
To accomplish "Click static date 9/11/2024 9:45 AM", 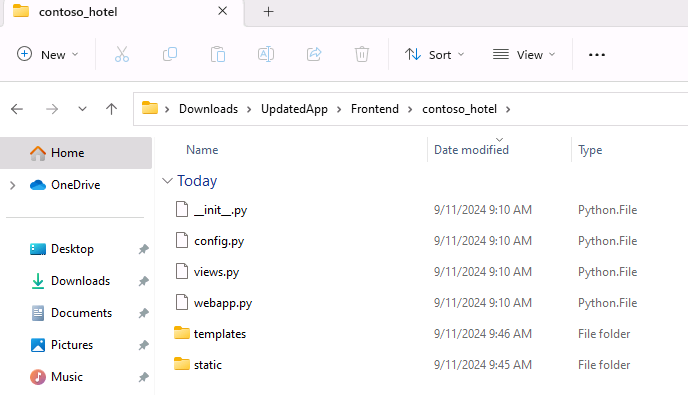I will coord(483,365).
